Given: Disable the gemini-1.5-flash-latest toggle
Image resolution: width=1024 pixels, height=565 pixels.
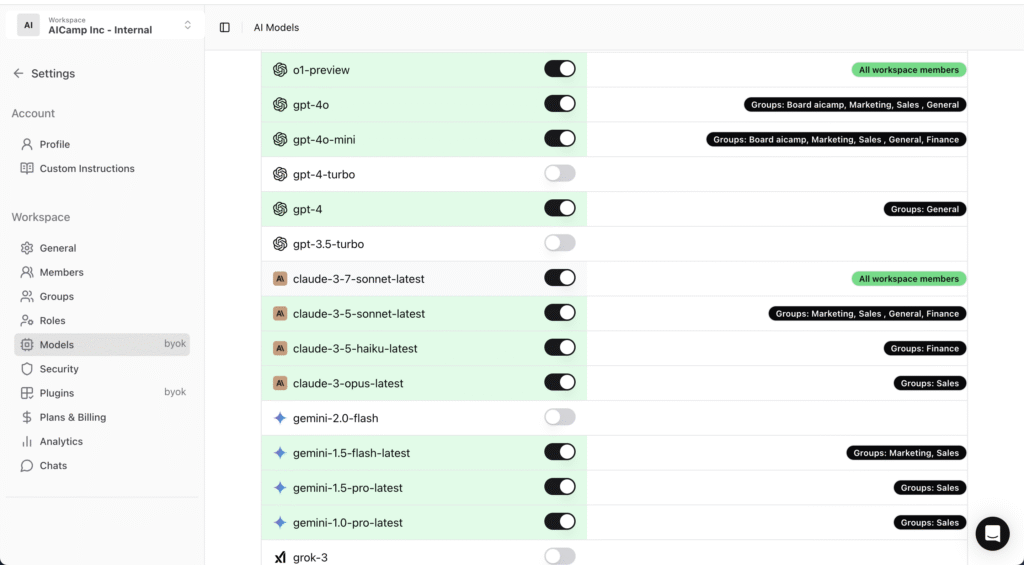Looking at the screenshot, I should 560,452.
